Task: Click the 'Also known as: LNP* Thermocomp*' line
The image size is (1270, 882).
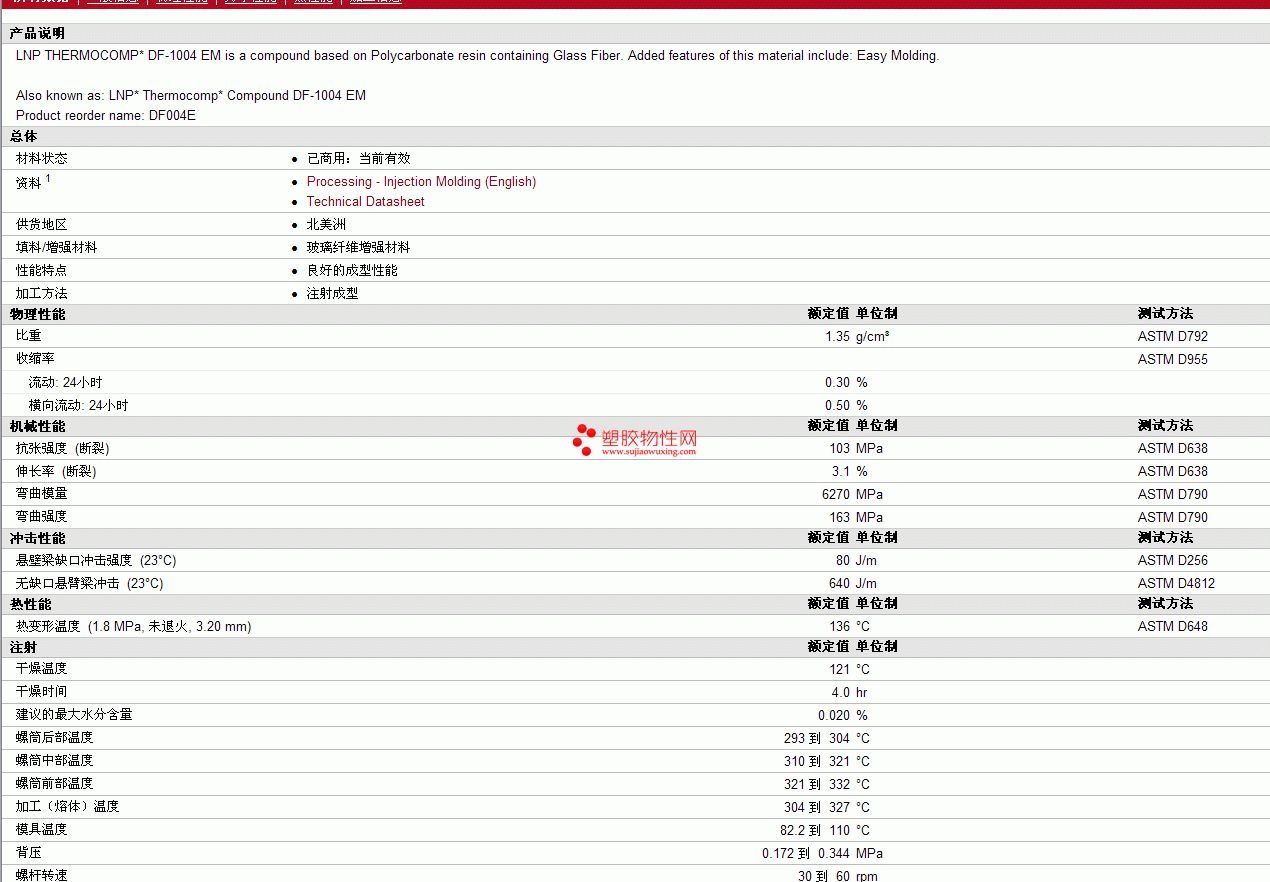Action: 191,95
